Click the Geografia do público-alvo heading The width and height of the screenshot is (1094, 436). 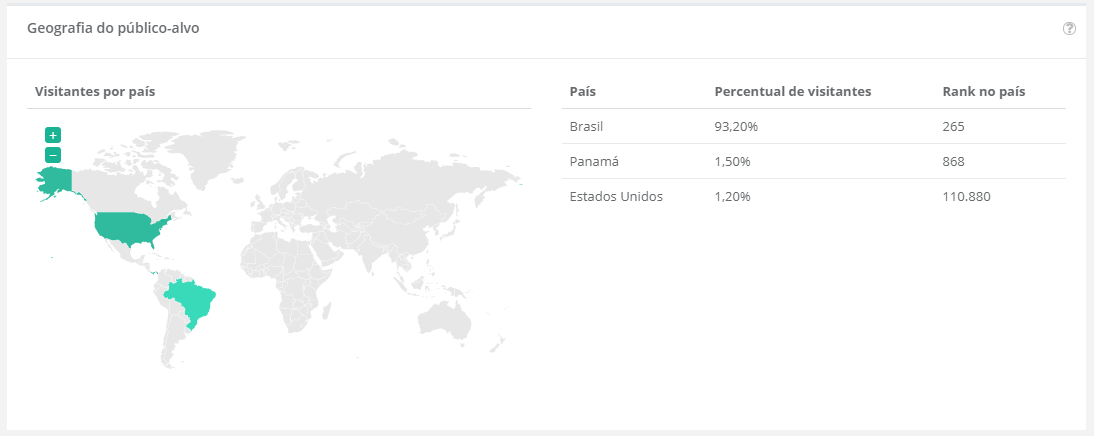[113, 29]
